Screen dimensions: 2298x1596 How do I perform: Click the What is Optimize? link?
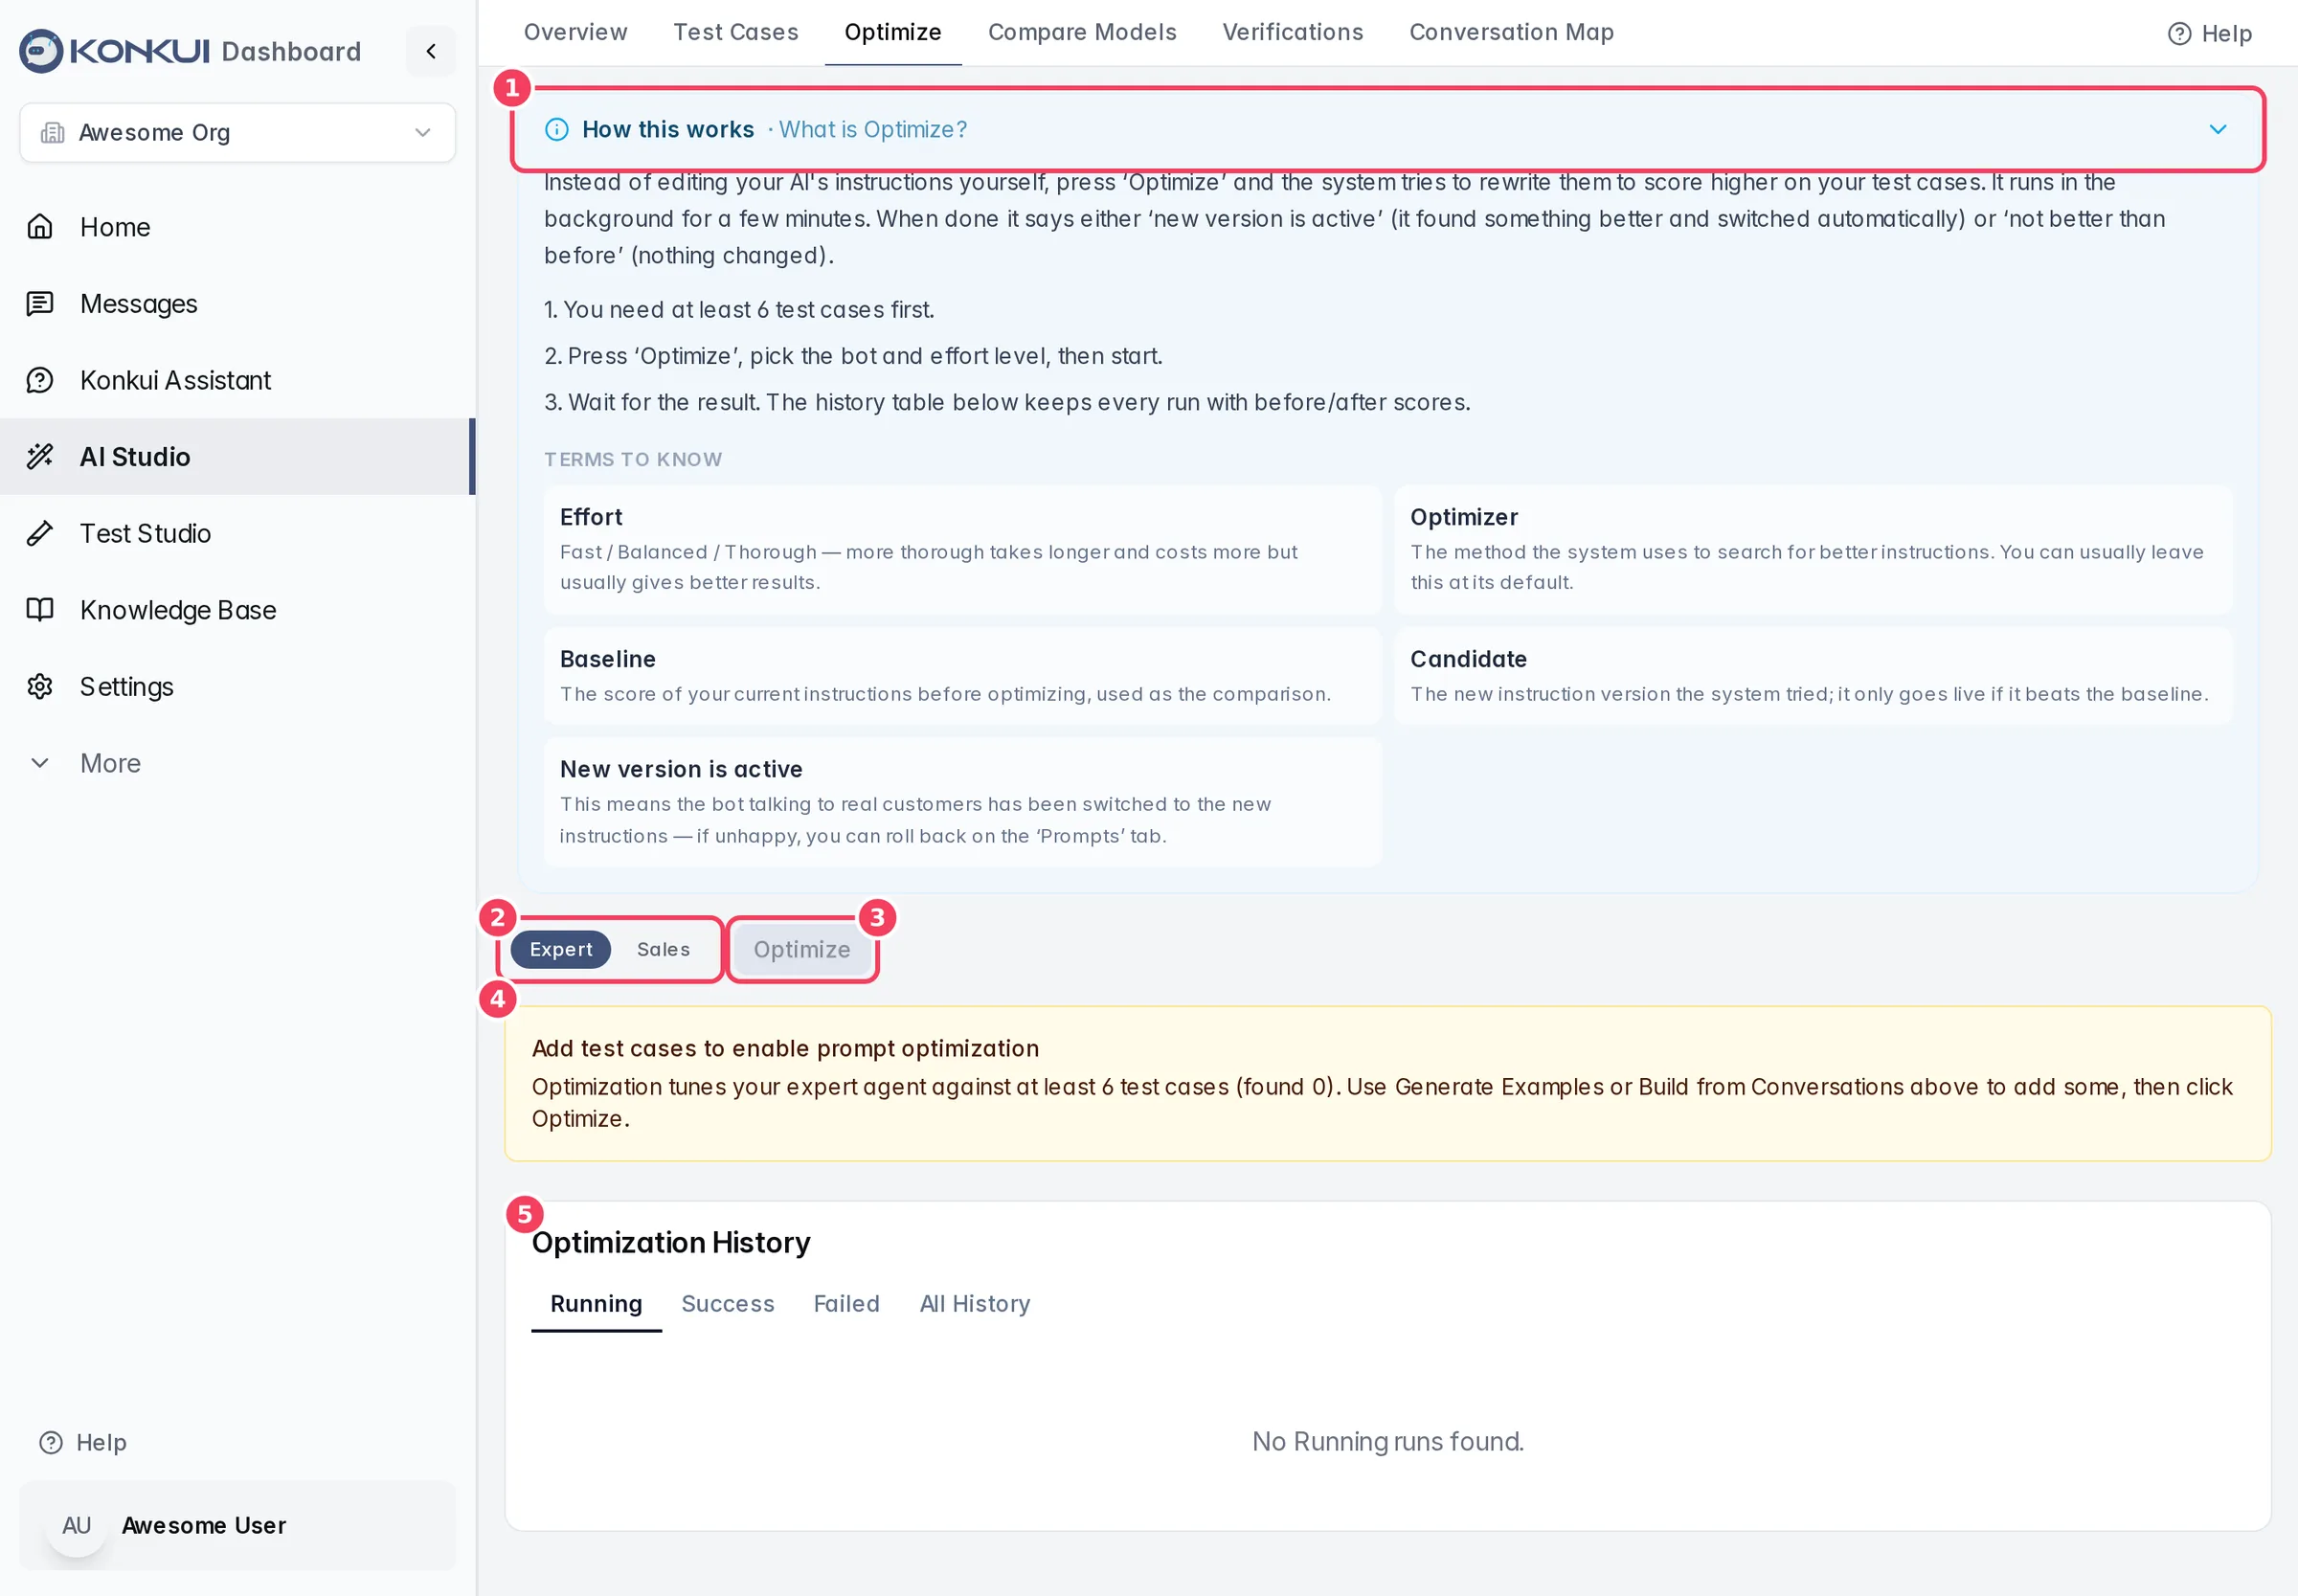(873, 129)
